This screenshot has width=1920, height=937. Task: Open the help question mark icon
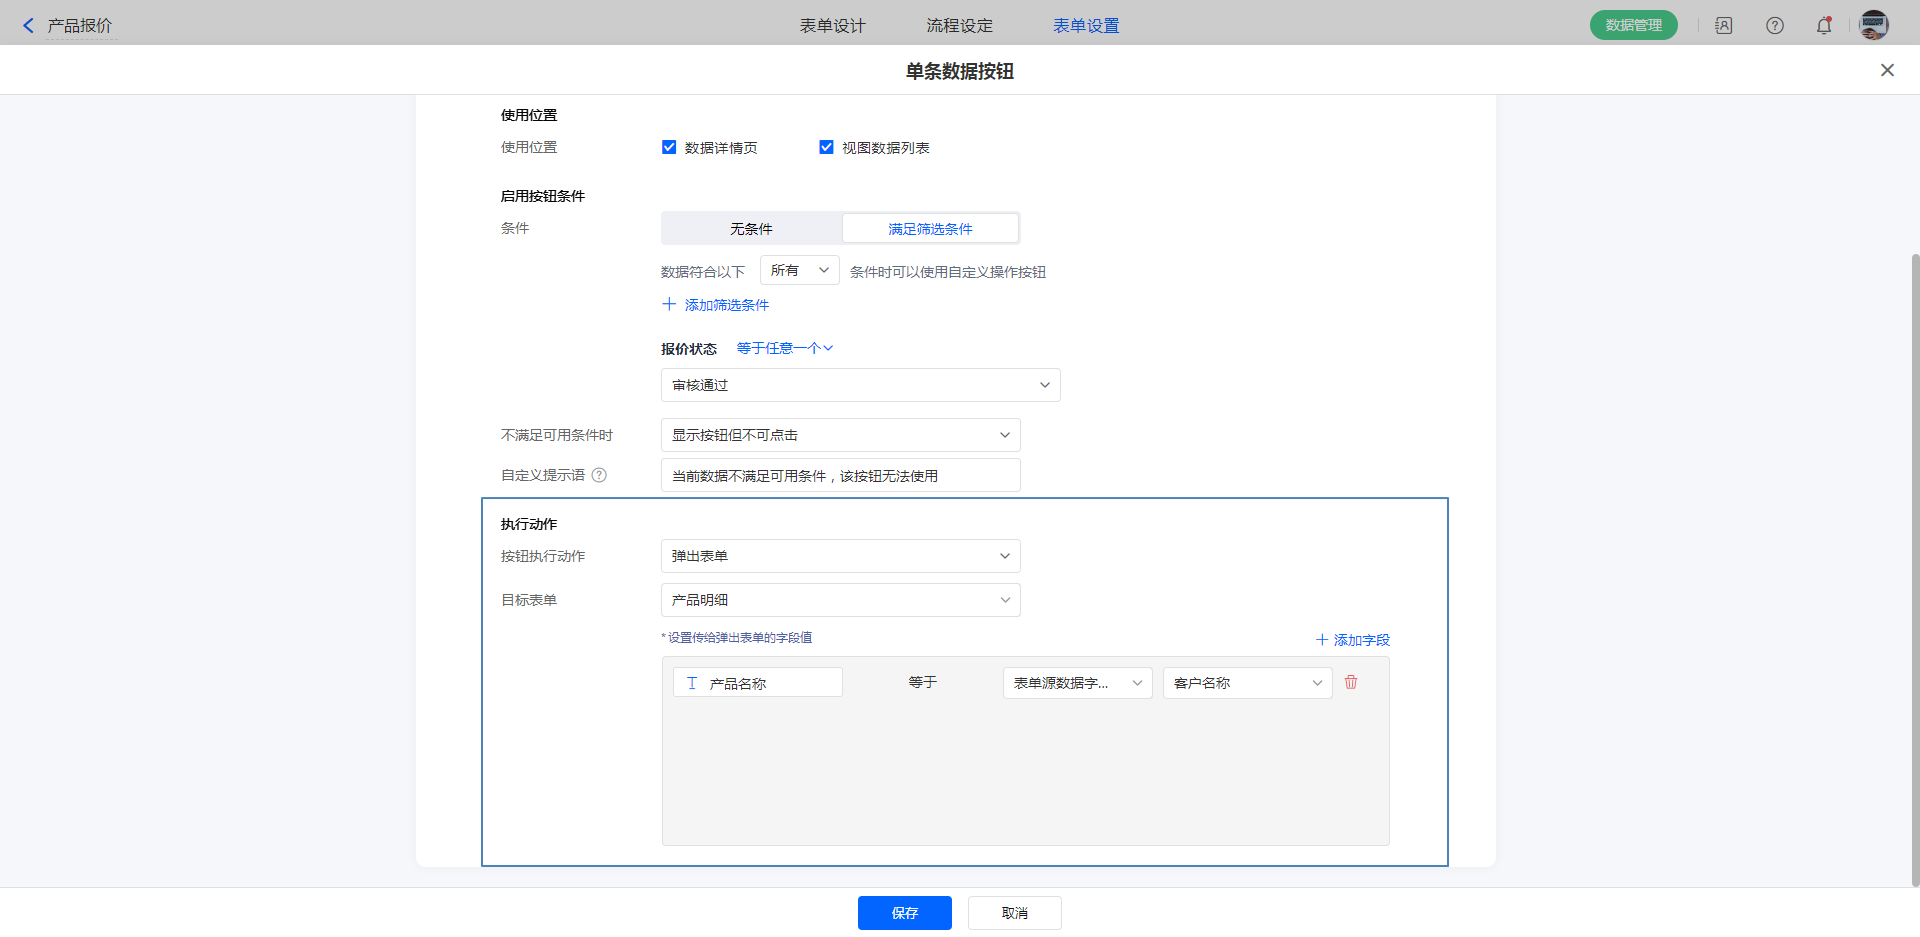1774,26
